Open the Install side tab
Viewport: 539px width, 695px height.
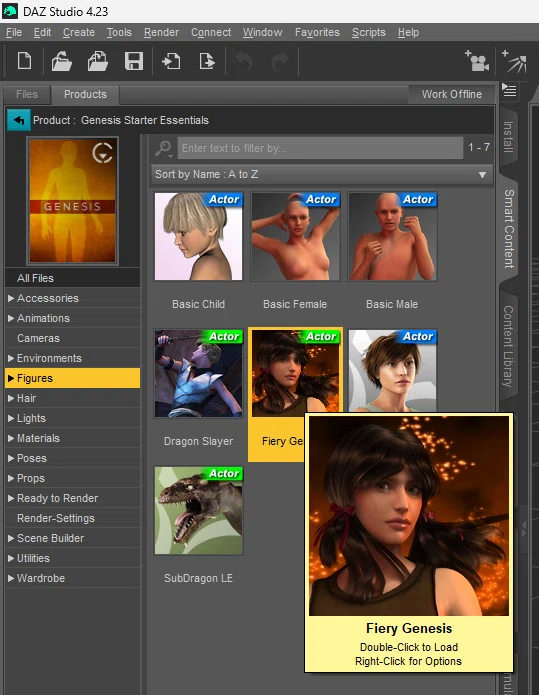click(x=508, y=137)
